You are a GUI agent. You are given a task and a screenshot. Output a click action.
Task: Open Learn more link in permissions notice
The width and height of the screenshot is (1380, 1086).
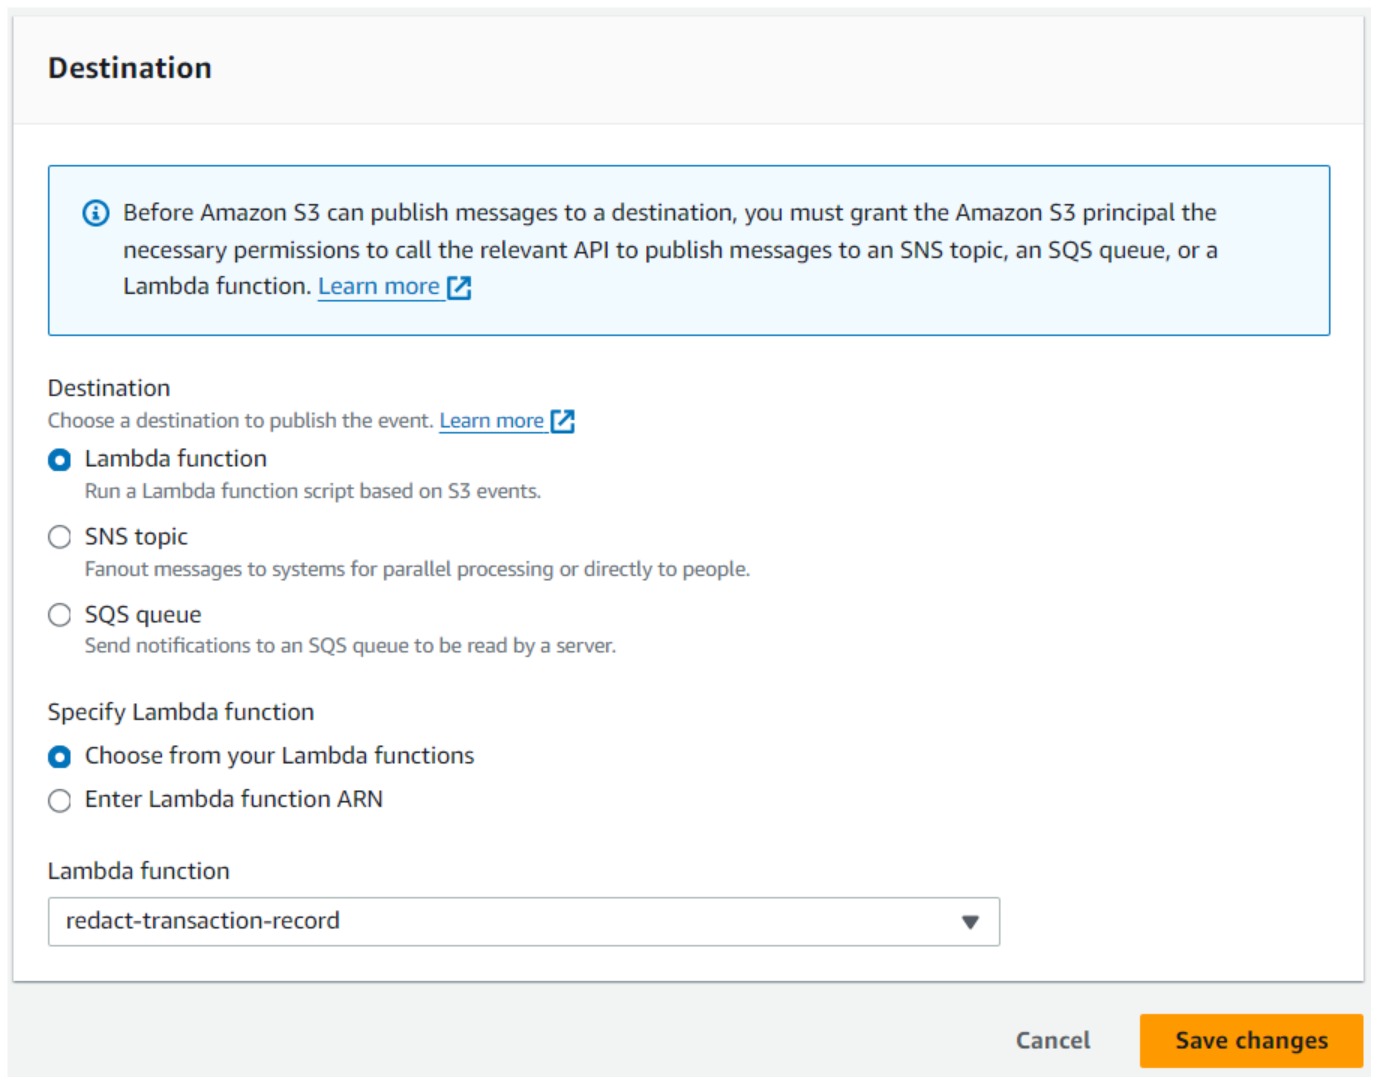379,287
